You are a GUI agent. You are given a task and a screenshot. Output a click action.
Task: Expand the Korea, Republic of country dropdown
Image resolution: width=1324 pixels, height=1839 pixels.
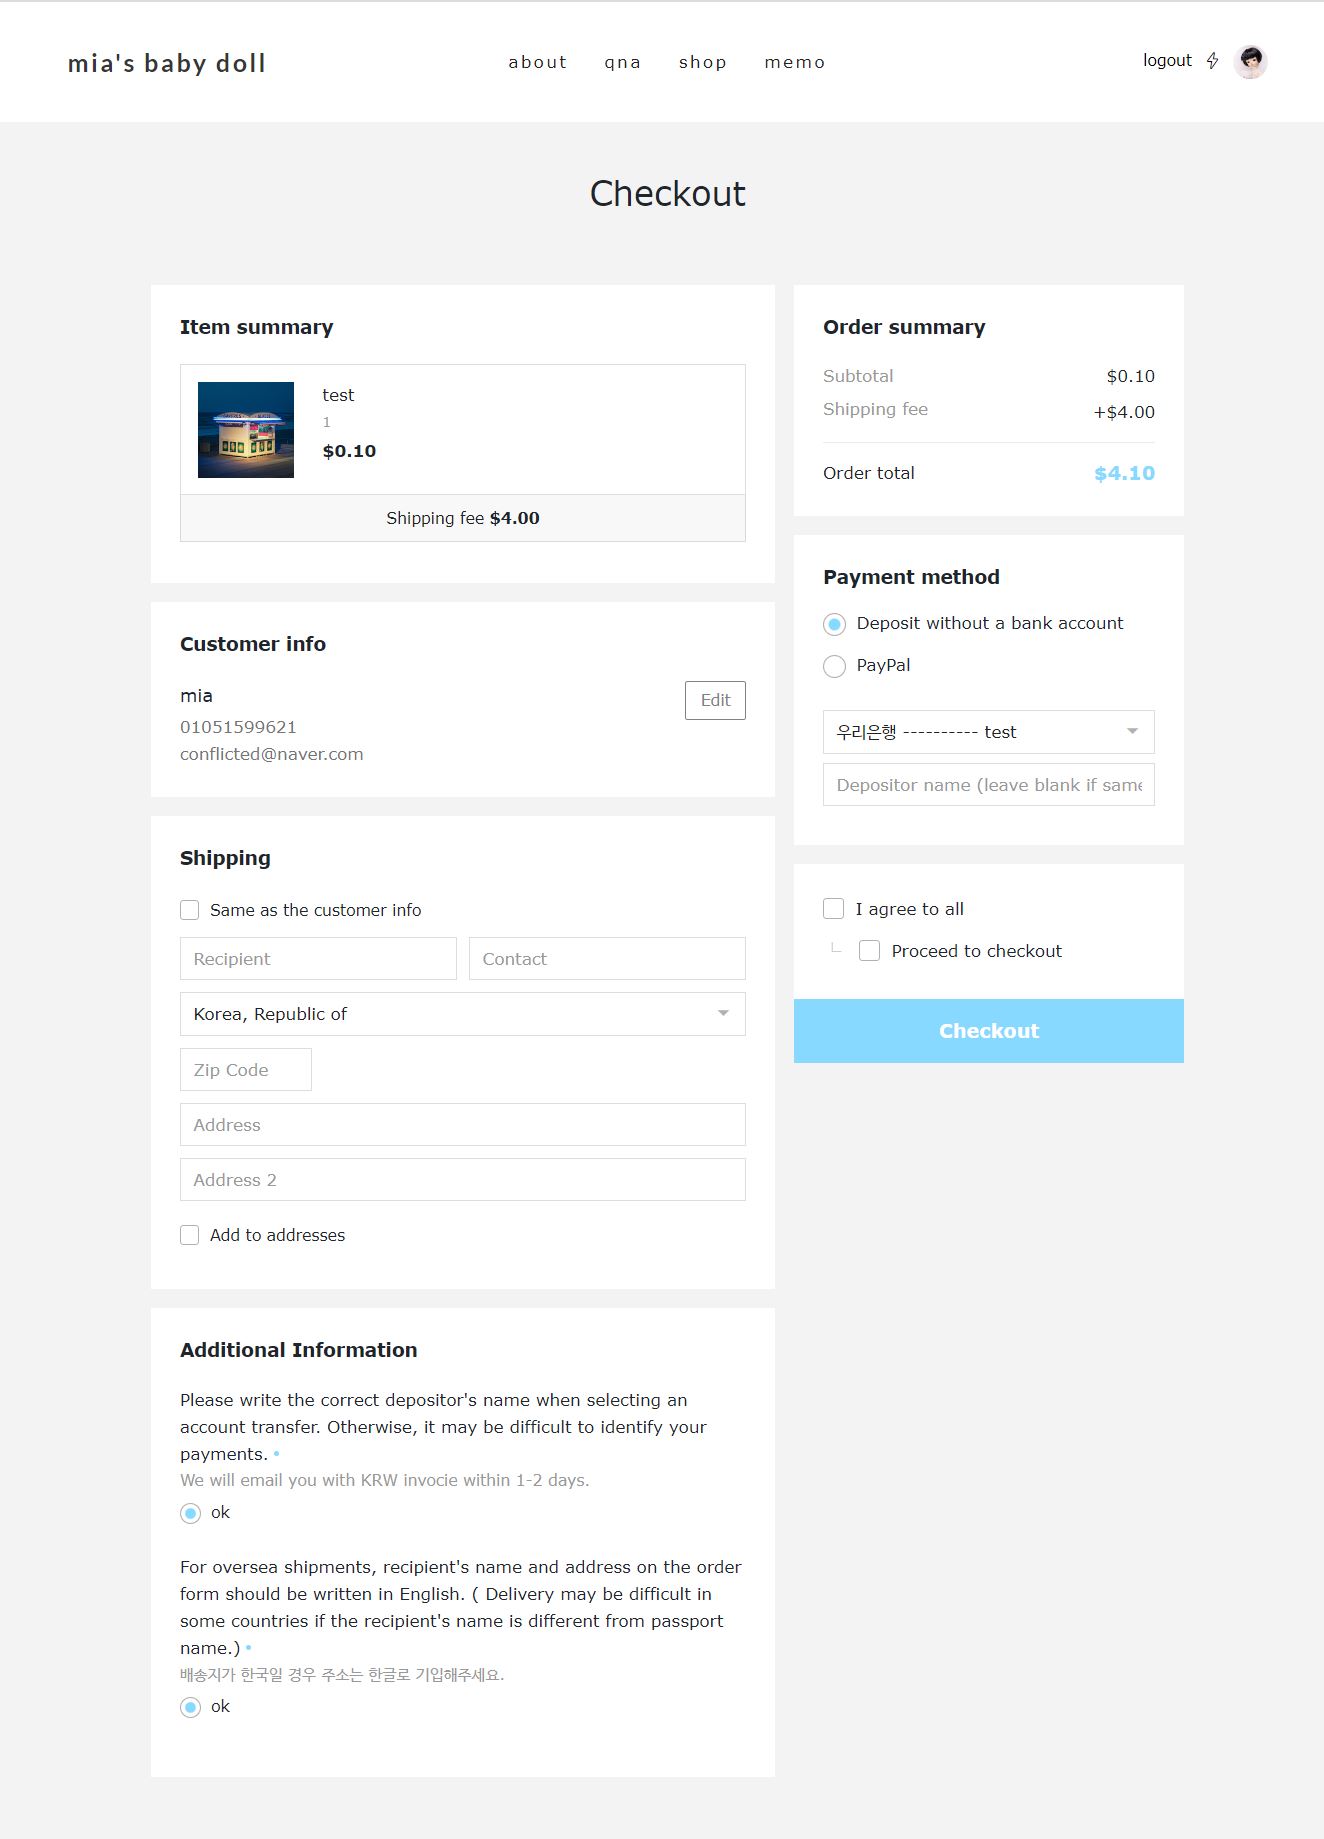click(x=463, y=1014)
